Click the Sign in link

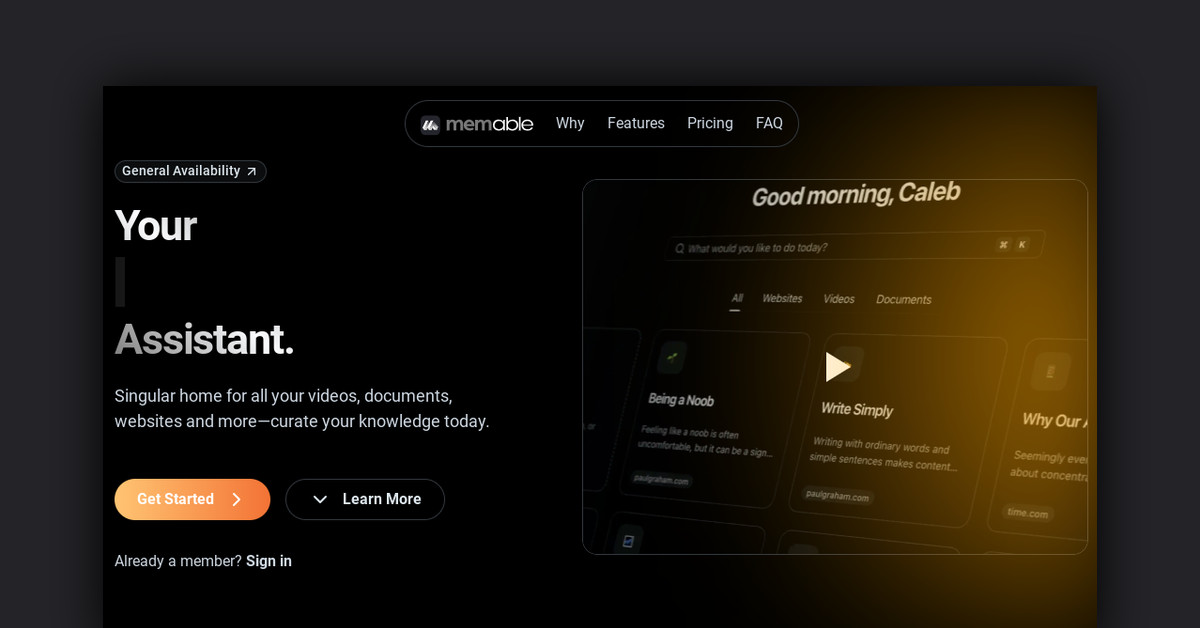[x=269, y=561]
